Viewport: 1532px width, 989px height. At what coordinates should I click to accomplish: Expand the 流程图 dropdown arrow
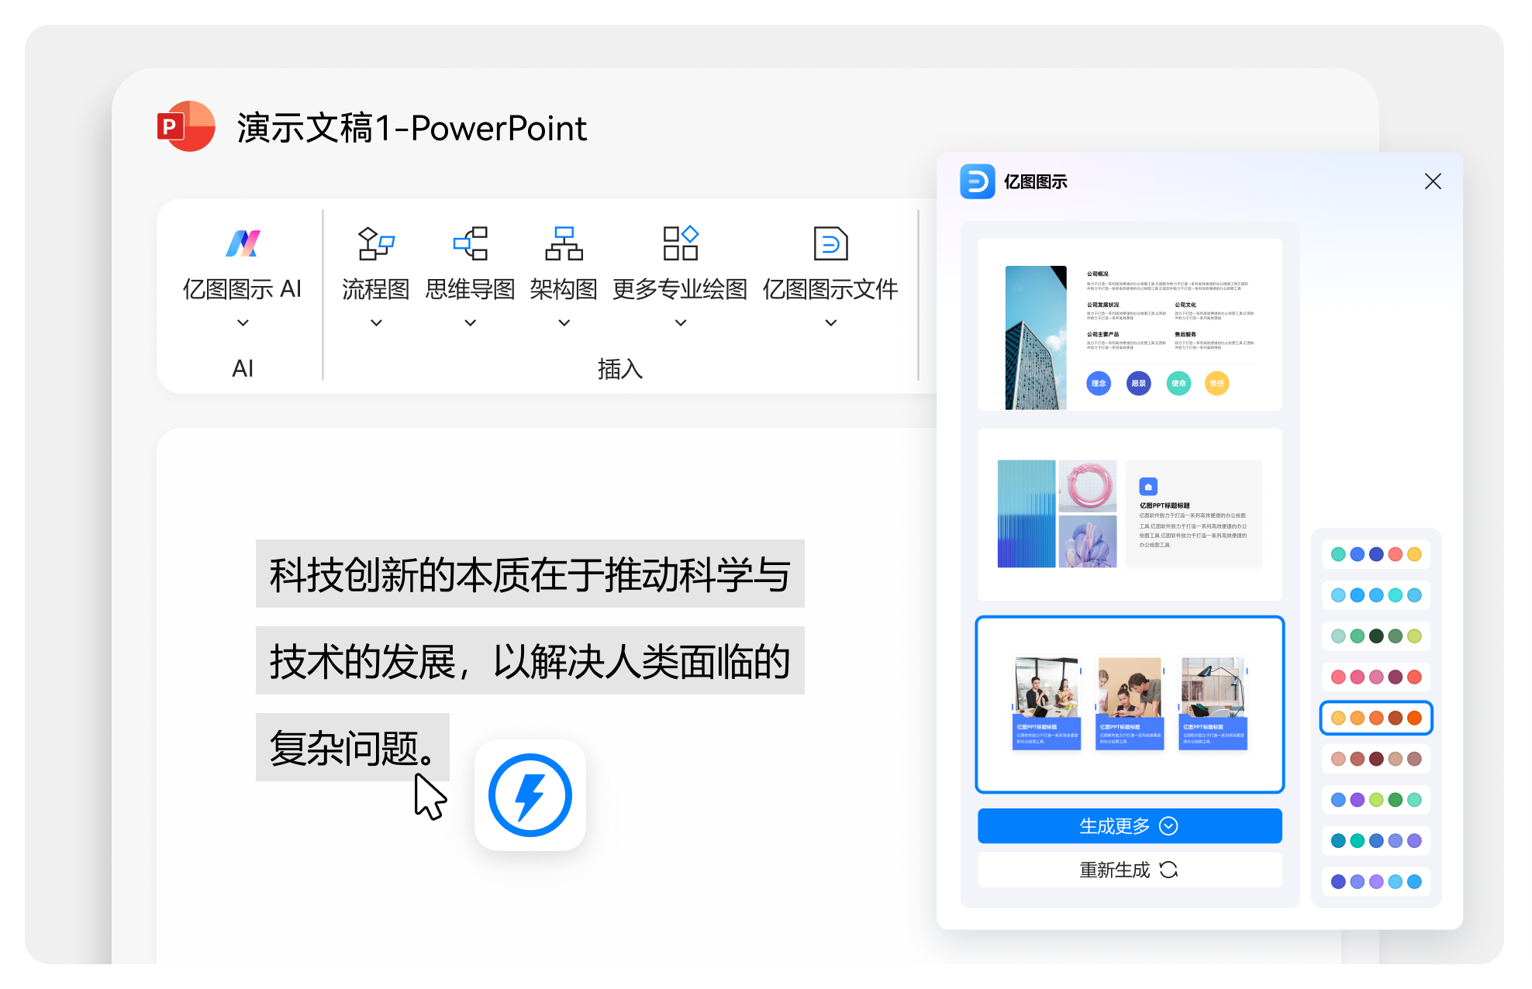pyautogui.click(x=375, y=322)
